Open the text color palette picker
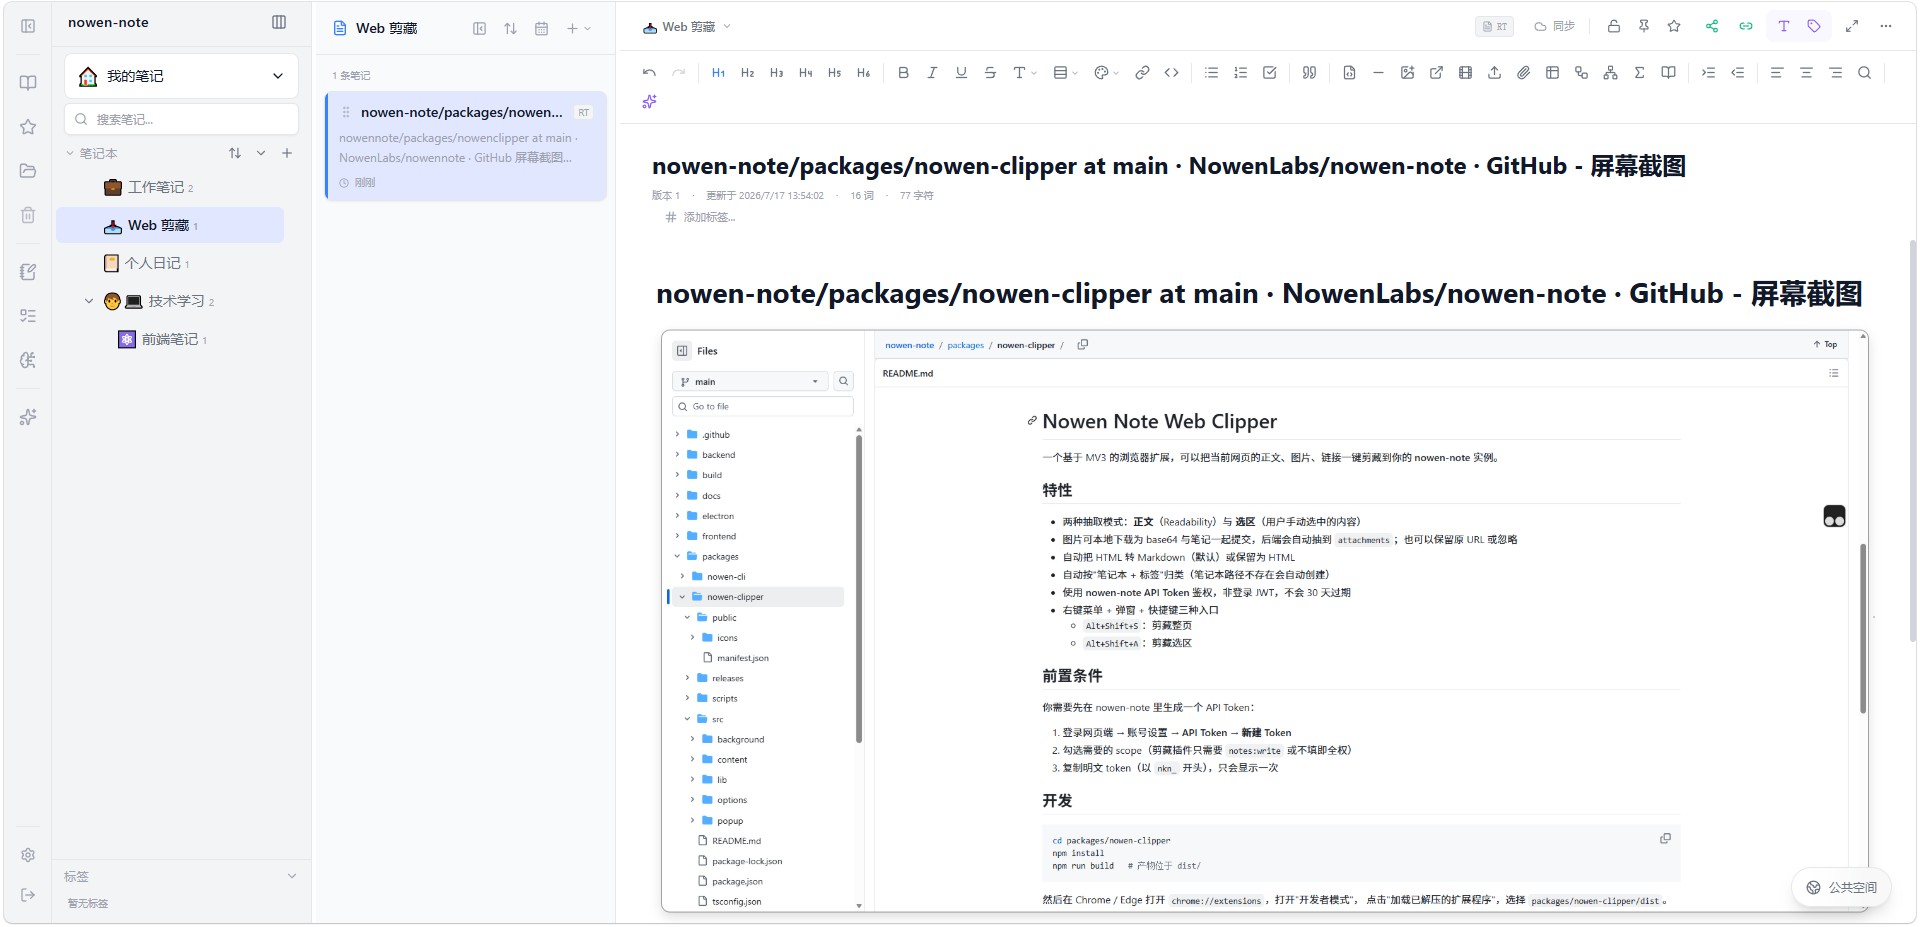 click(1106, 73)
